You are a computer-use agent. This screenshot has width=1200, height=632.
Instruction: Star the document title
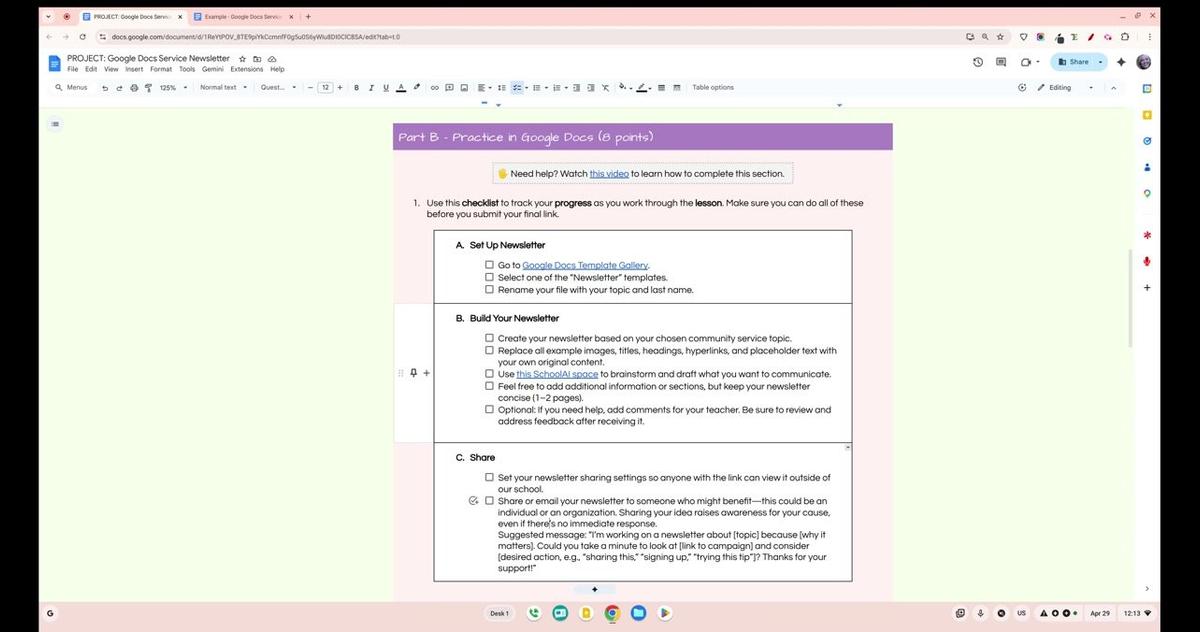[243, 59]
